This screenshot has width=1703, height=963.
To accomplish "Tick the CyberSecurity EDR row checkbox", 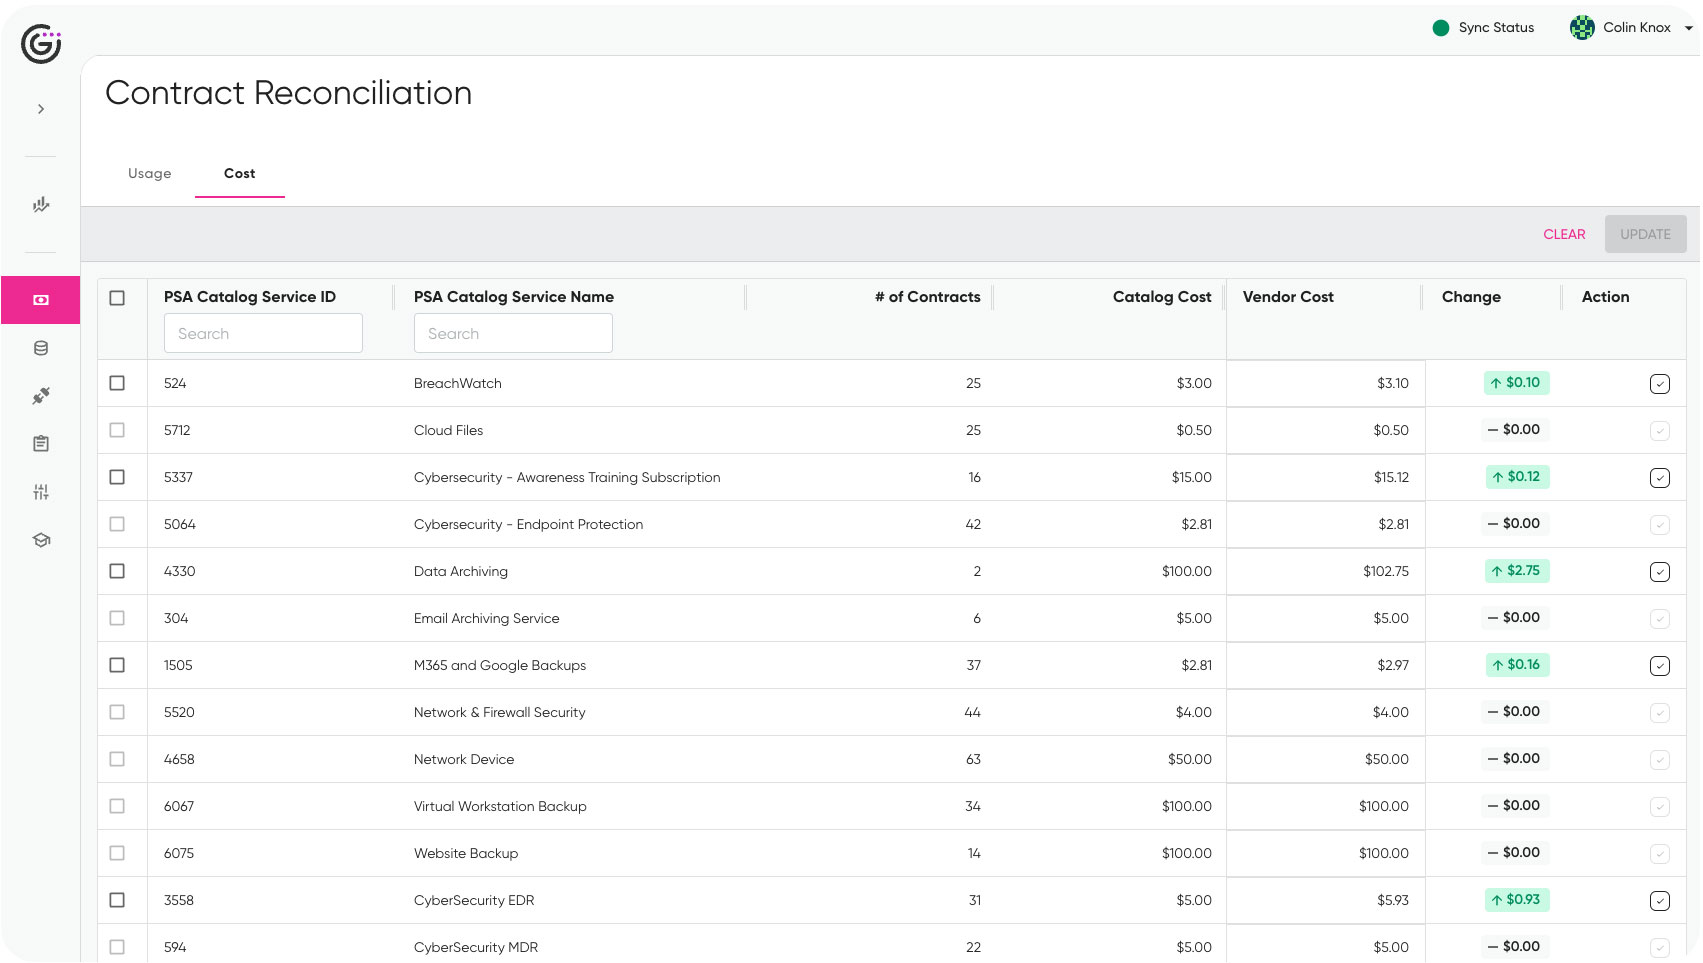I will click(x=117, y=900).
